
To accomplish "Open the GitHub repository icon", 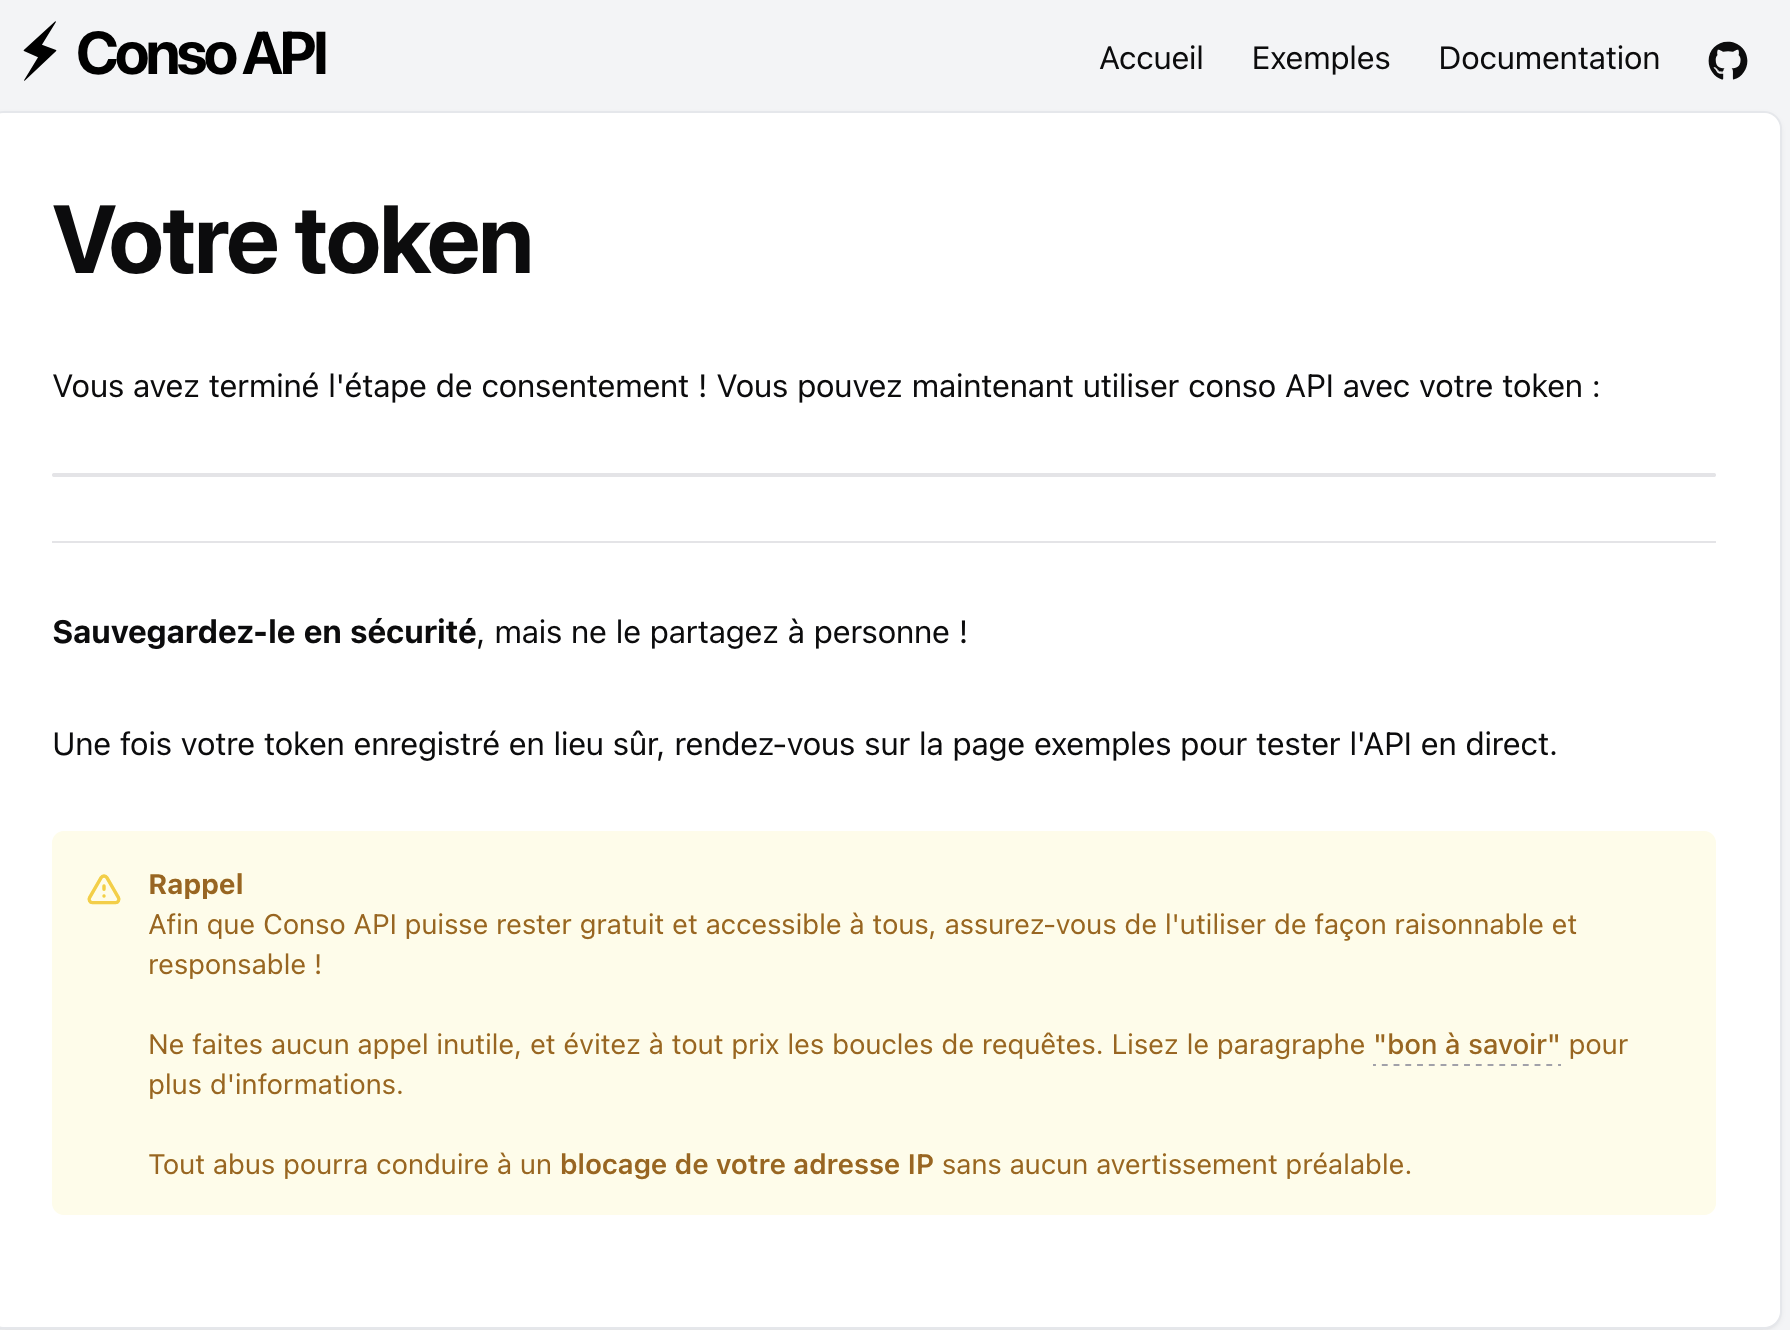I will click(x=1727, y=60).
